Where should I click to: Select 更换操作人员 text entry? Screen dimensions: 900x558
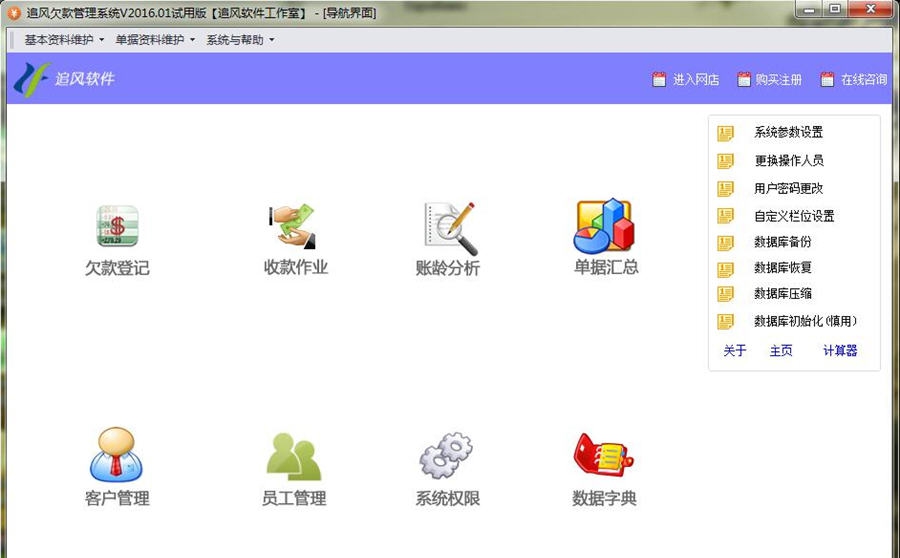pyautogui.click(x=789, y=160)
